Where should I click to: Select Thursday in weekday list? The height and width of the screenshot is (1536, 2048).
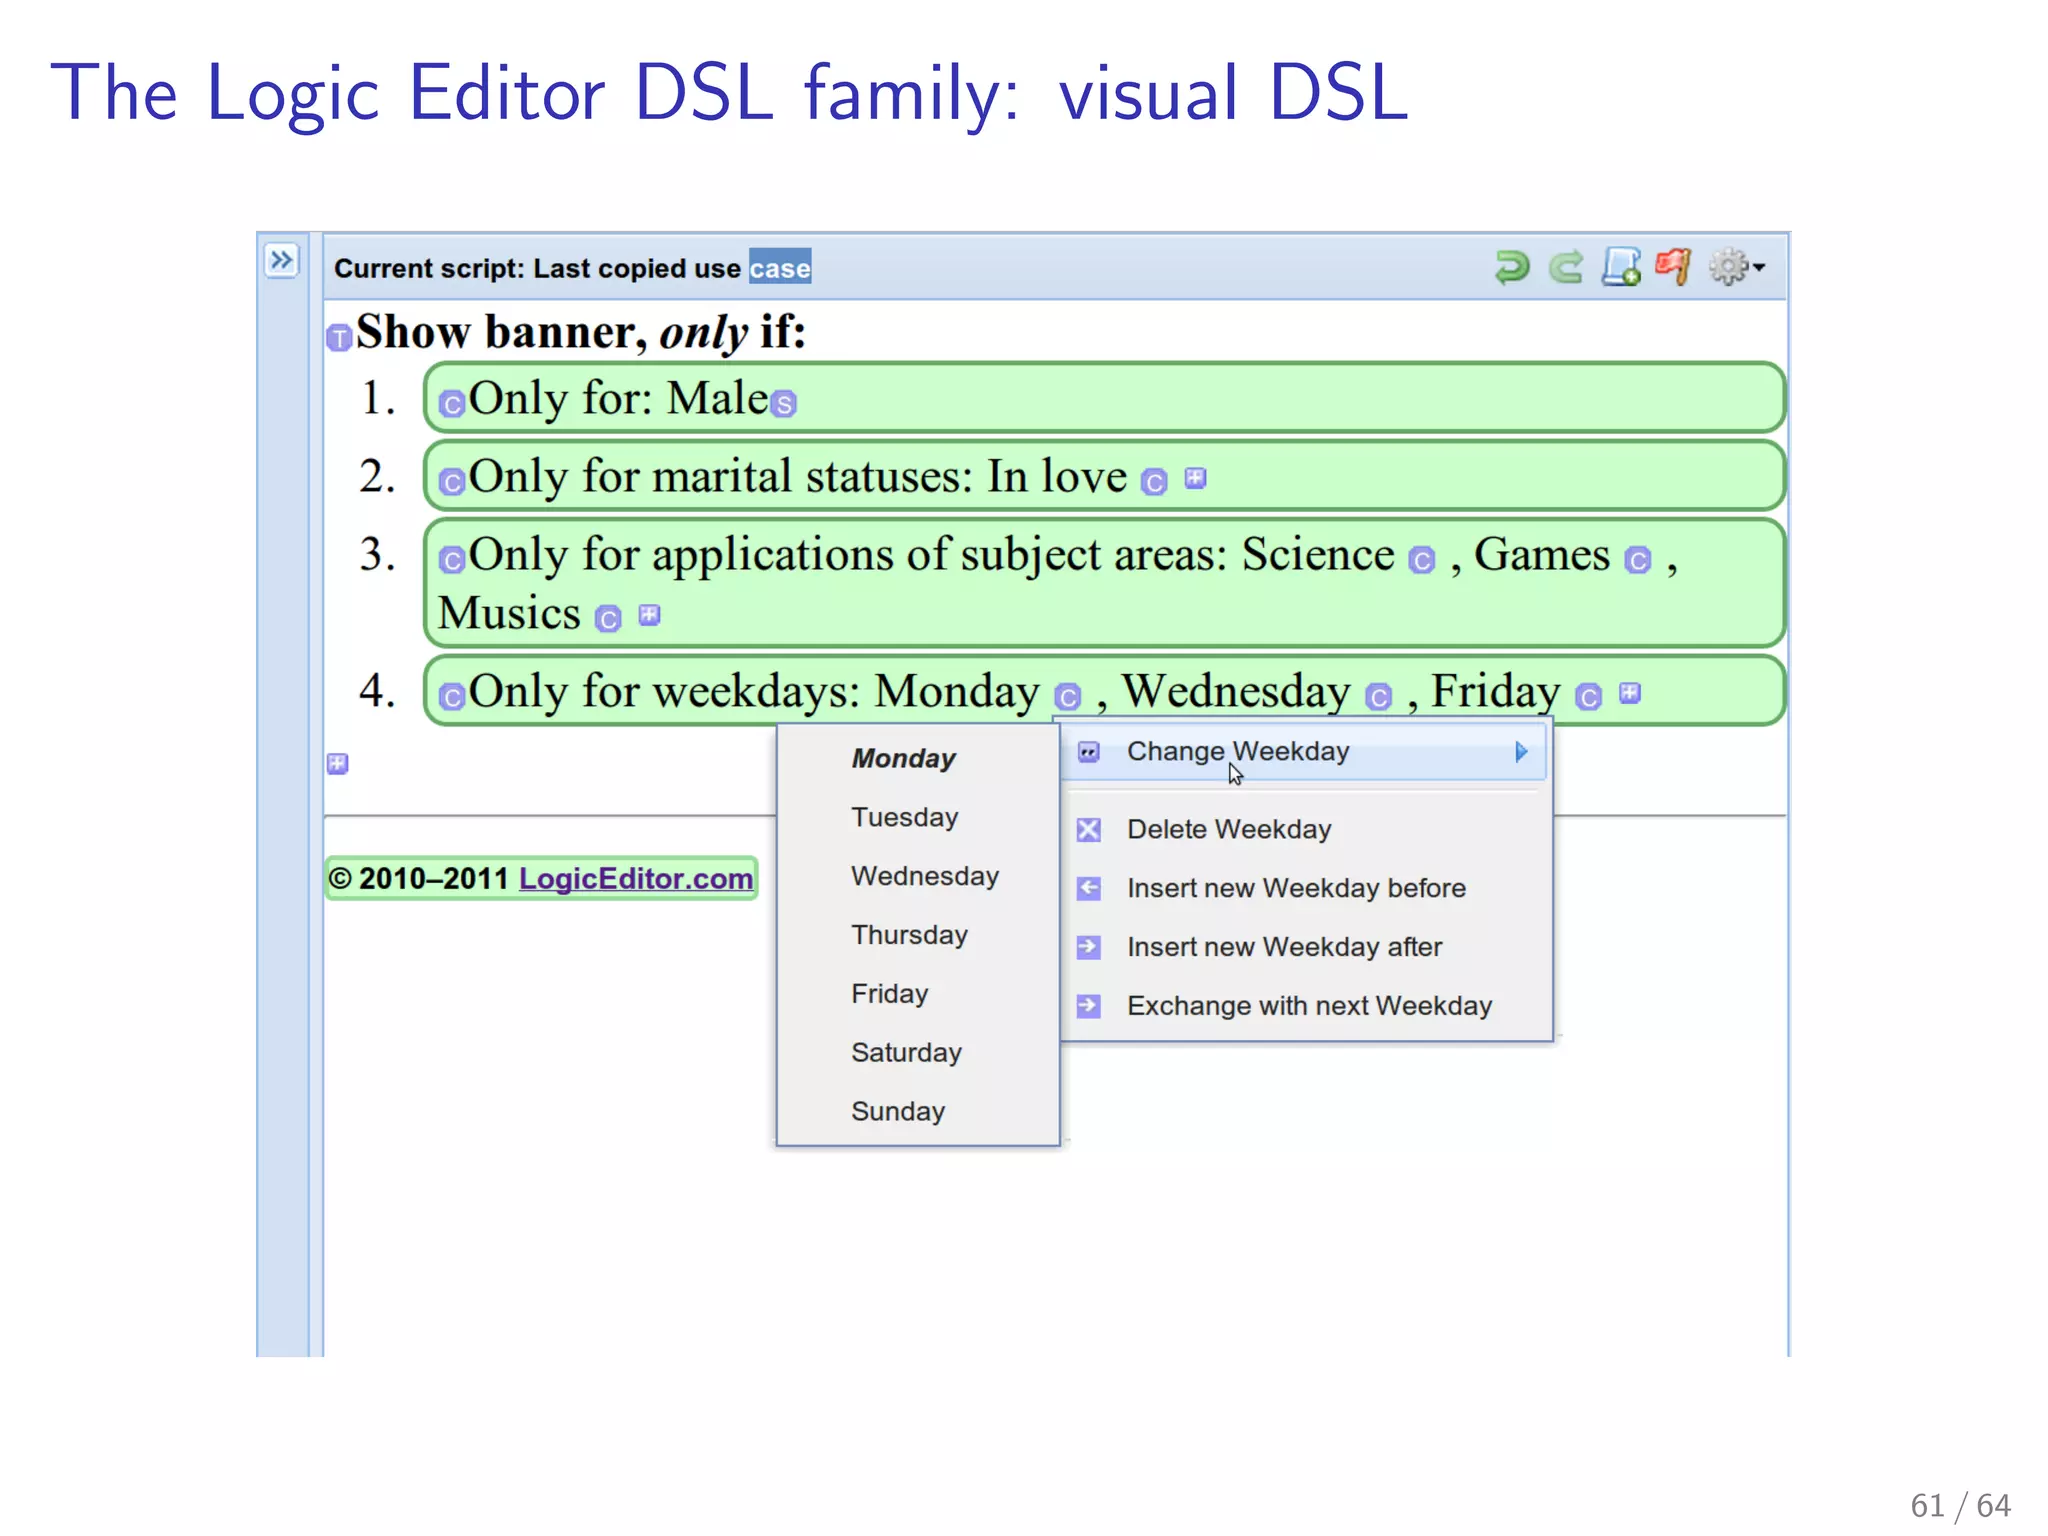(x=909, y=935)
